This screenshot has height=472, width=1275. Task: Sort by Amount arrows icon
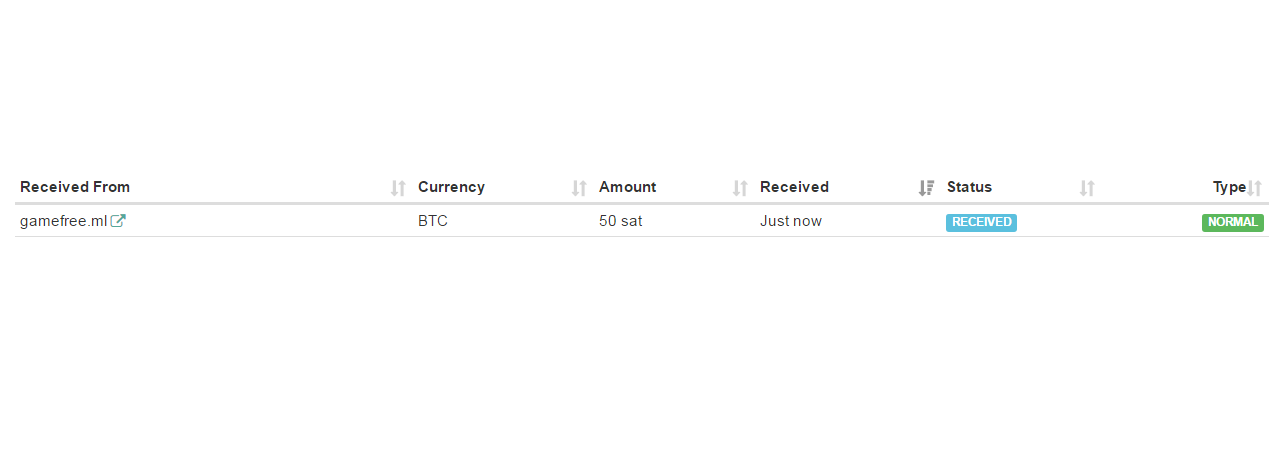tap(740, 188)
